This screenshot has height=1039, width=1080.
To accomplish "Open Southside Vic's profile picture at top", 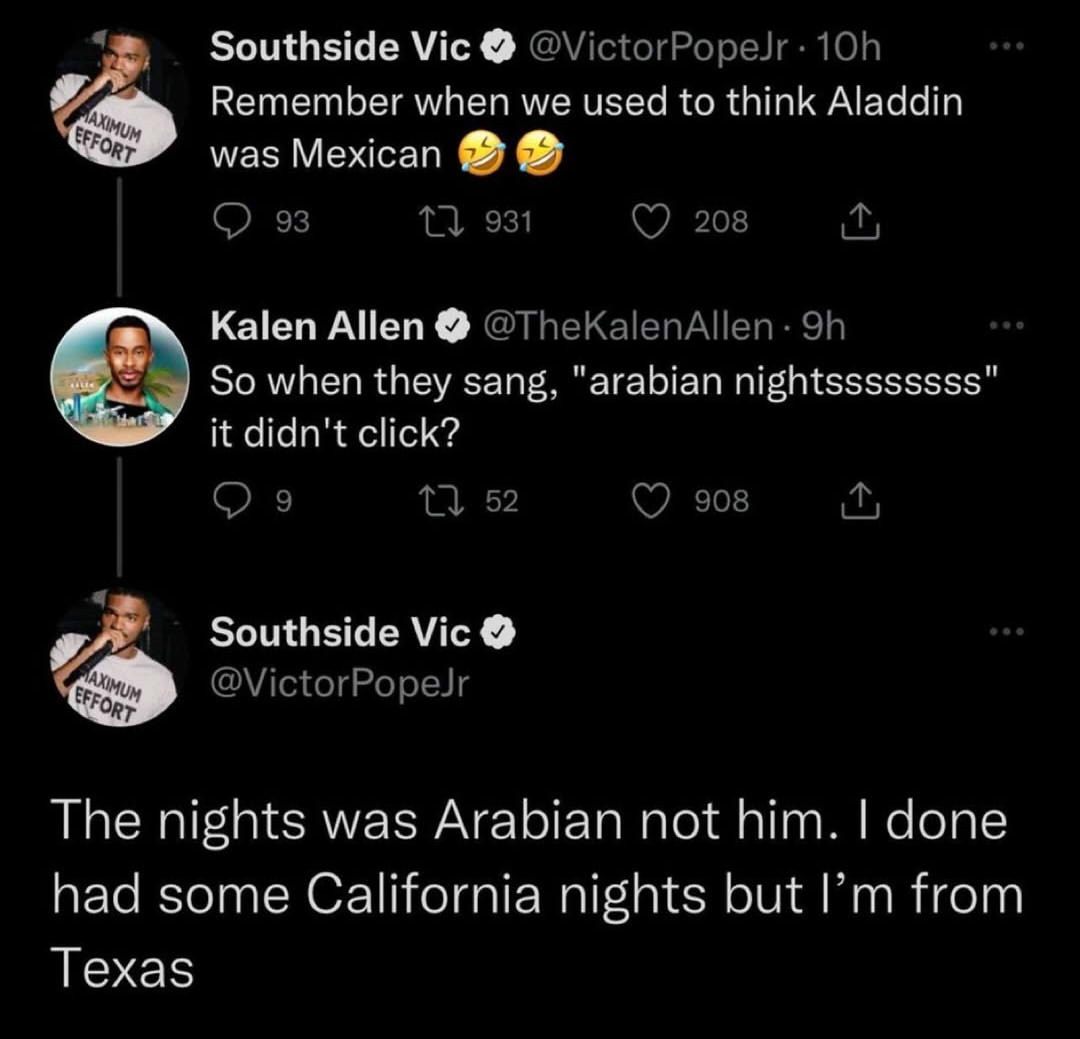I will (x=118, y=98).
